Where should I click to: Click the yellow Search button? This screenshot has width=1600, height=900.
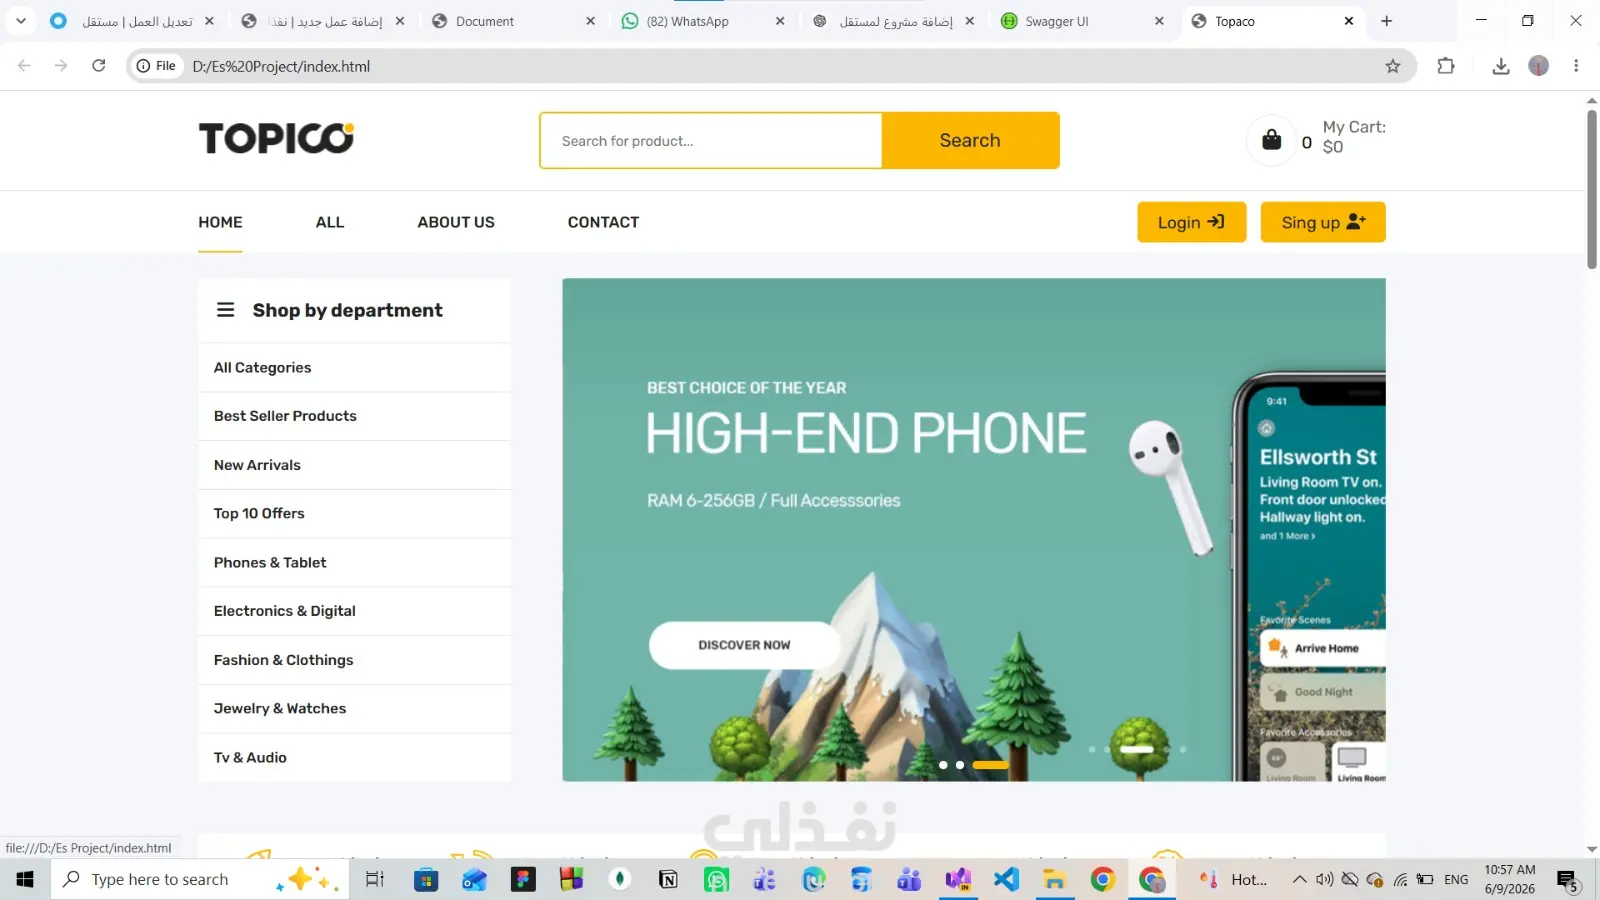[x=970, y=140]
